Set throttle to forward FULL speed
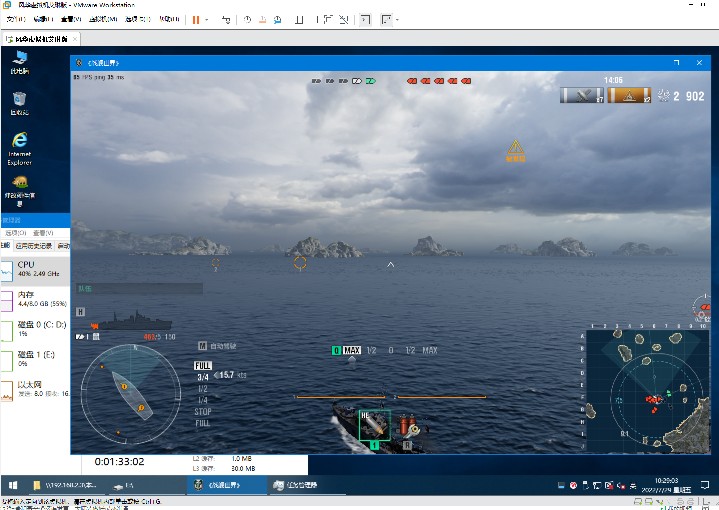719x510 pixels. [x=202, y=366]
